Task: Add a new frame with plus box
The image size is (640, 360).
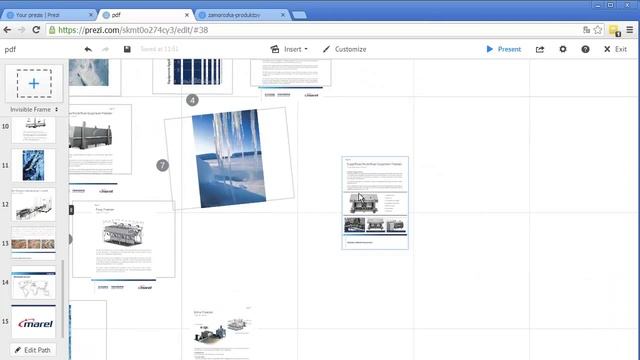Action: click(x=34, y=83)
